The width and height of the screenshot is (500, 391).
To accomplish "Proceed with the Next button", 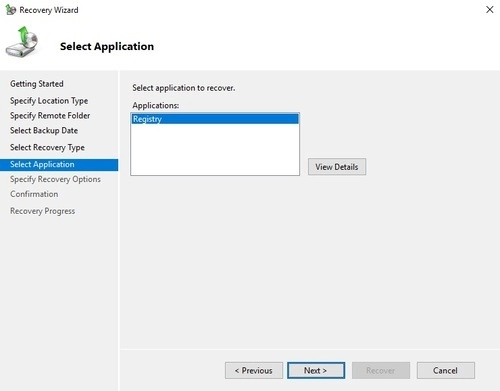I will pyautogui.click(x=316, y=370).
